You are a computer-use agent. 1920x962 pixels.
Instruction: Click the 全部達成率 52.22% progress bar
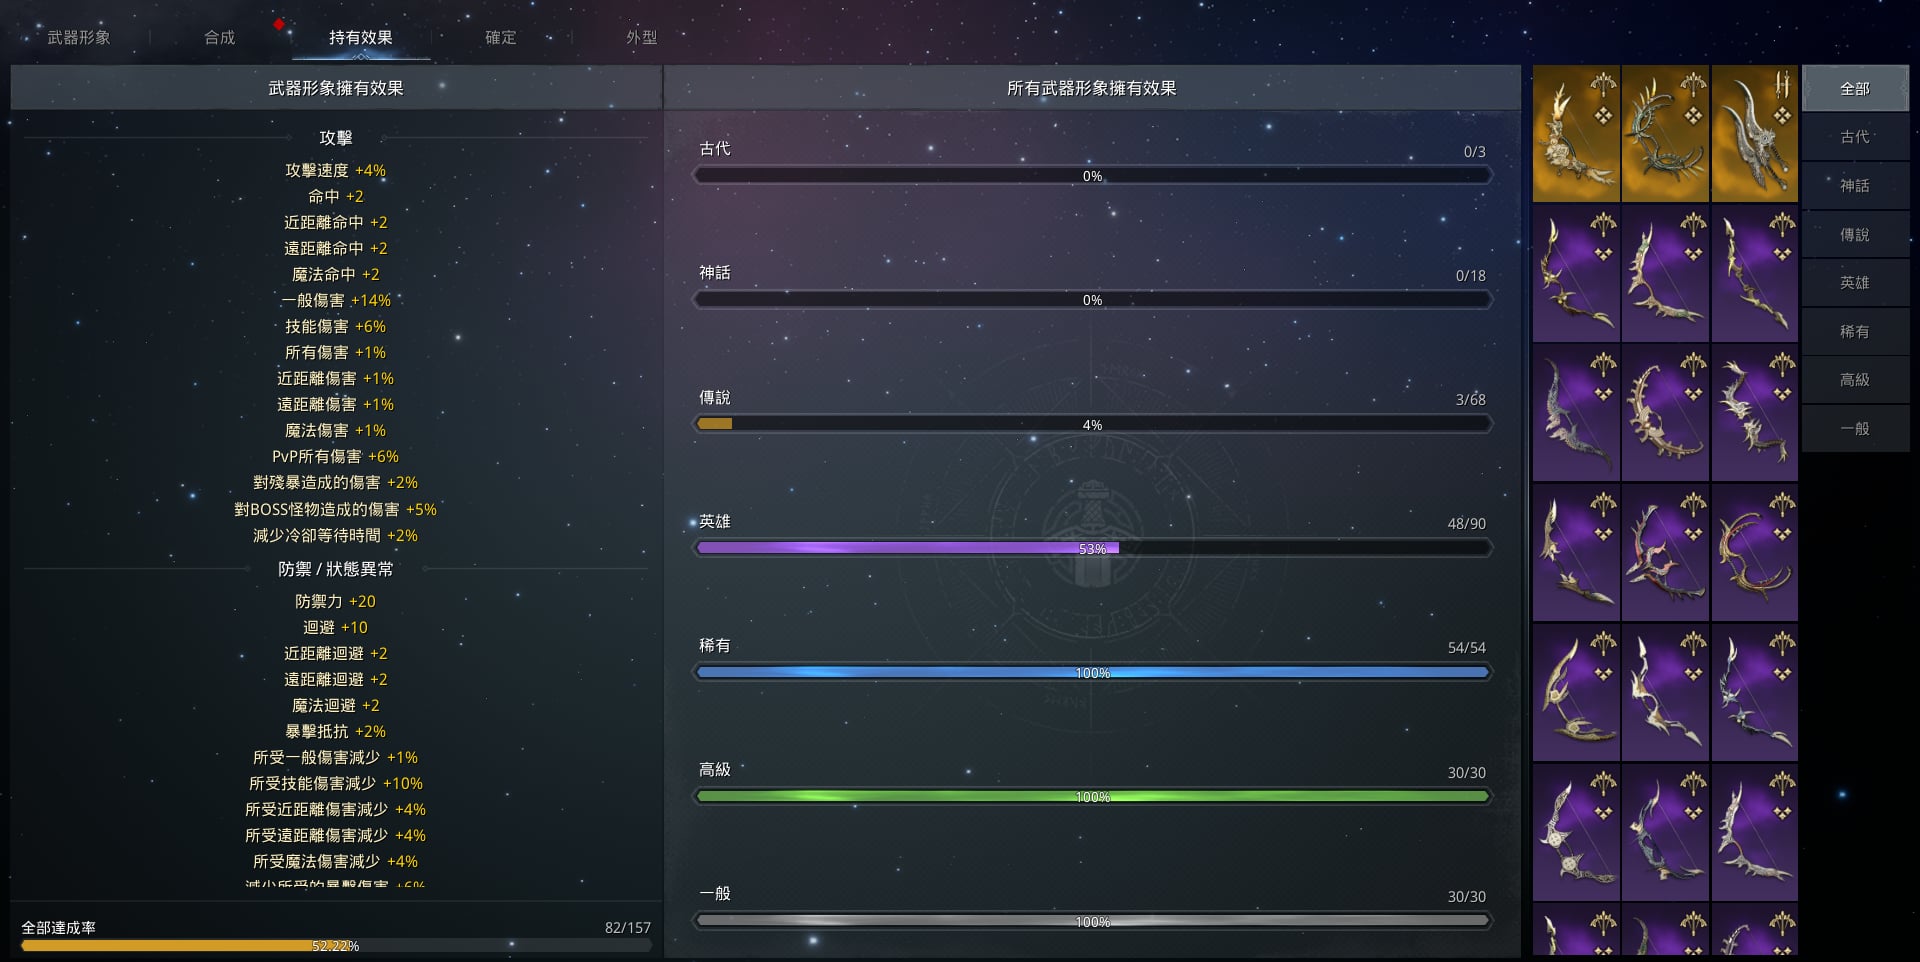[x=336, y=945]
